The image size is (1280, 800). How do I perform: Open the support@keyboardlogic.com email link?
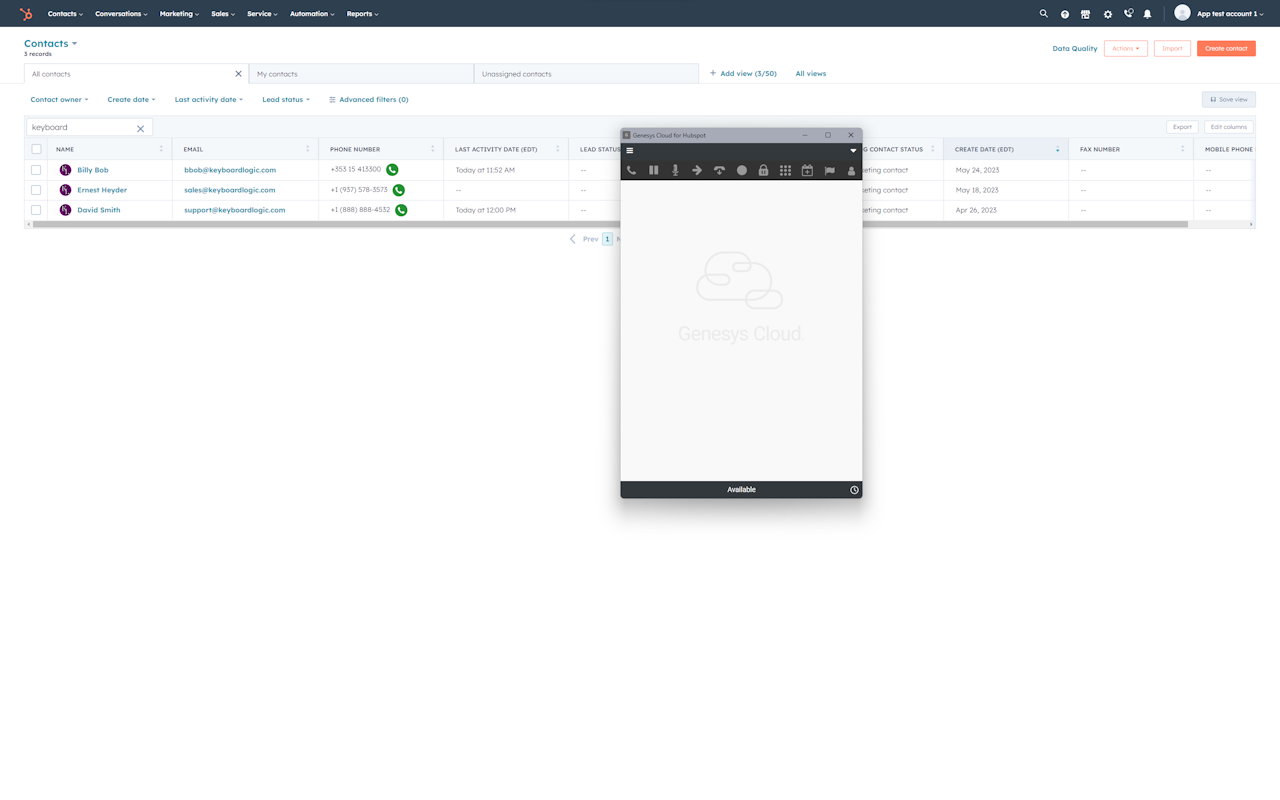[234, 210]
